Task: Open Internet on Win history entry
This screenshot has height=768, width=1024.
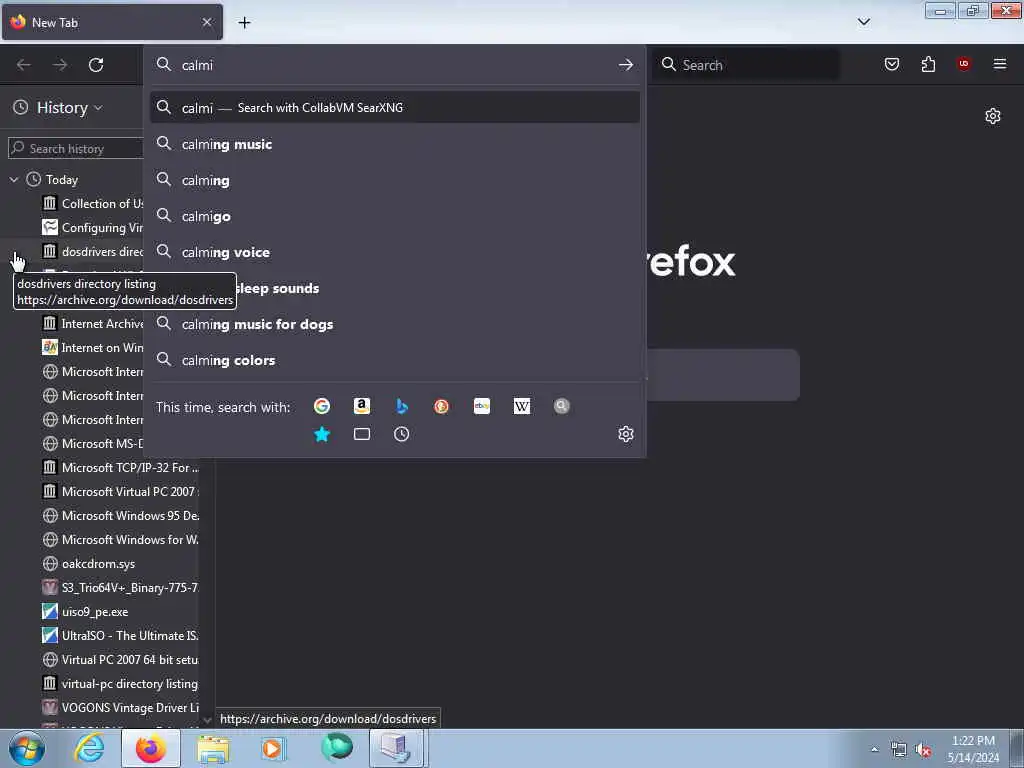Action: [x=92, y=347]
